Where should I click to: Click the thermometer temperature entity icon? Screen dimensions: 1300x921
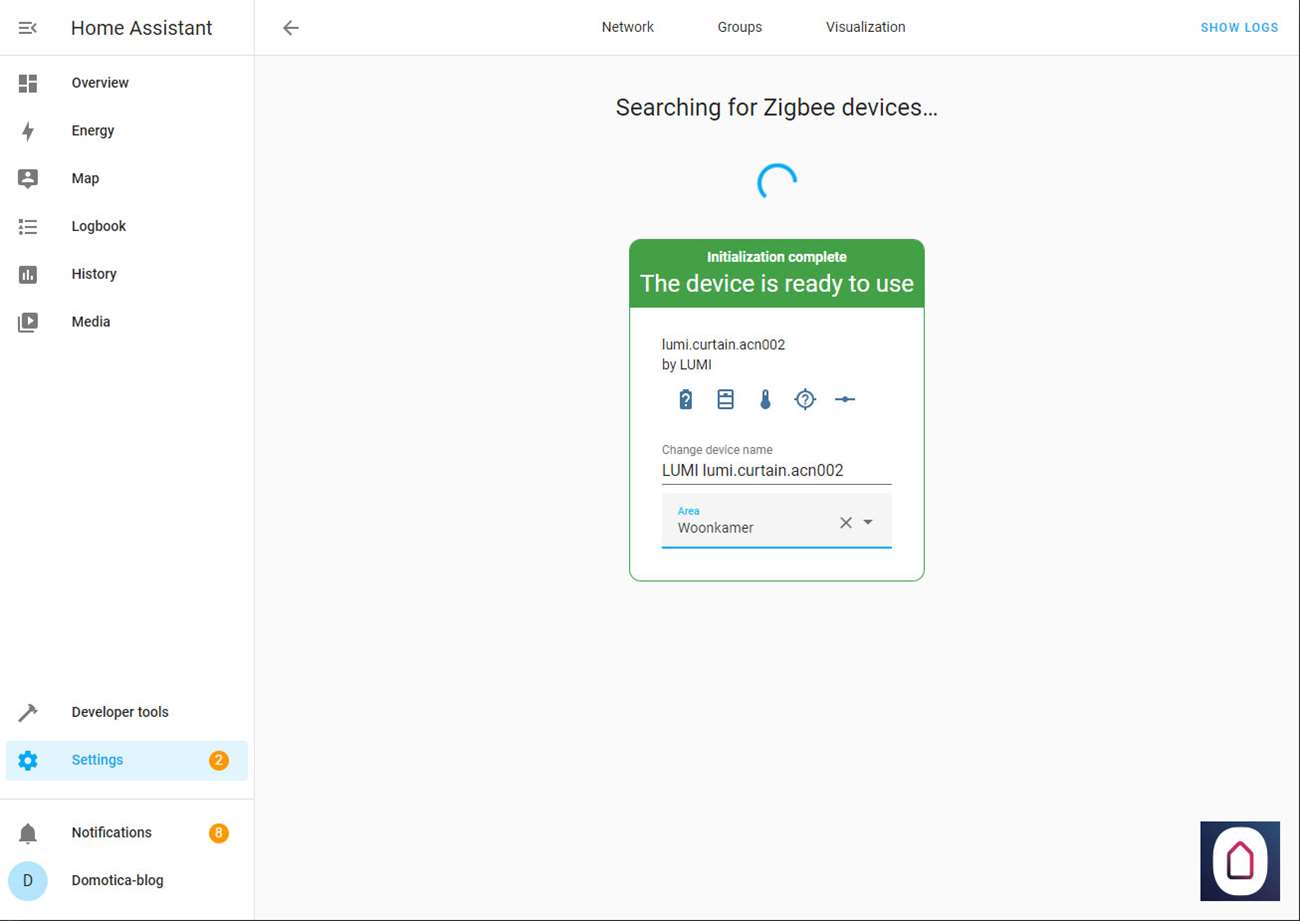click(x=765, y=400)
